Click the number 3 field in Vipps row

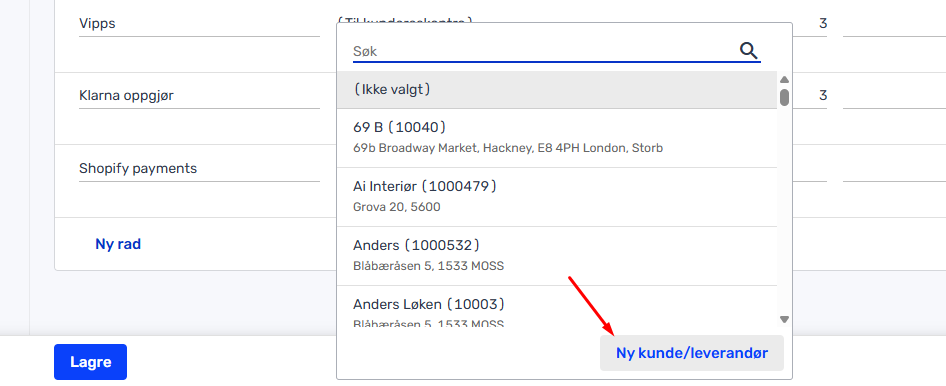pyautogui.click(x=810, y=24)
